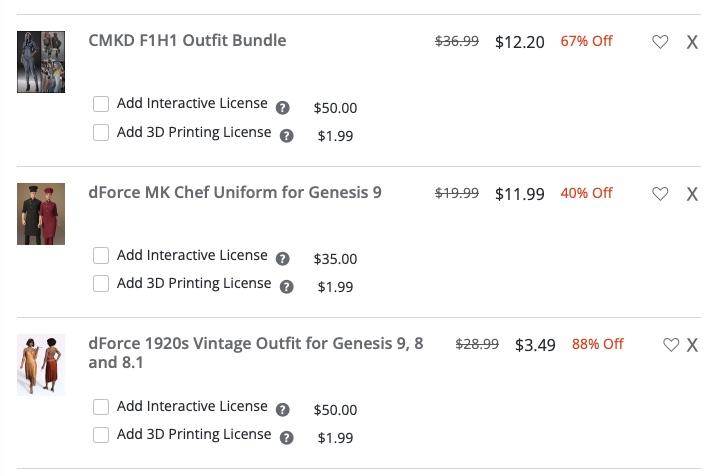Viewport: 721px width, 476px height.
Task: Open 3D Printing License info for Chef Uniform
Action: pos(287,287)
